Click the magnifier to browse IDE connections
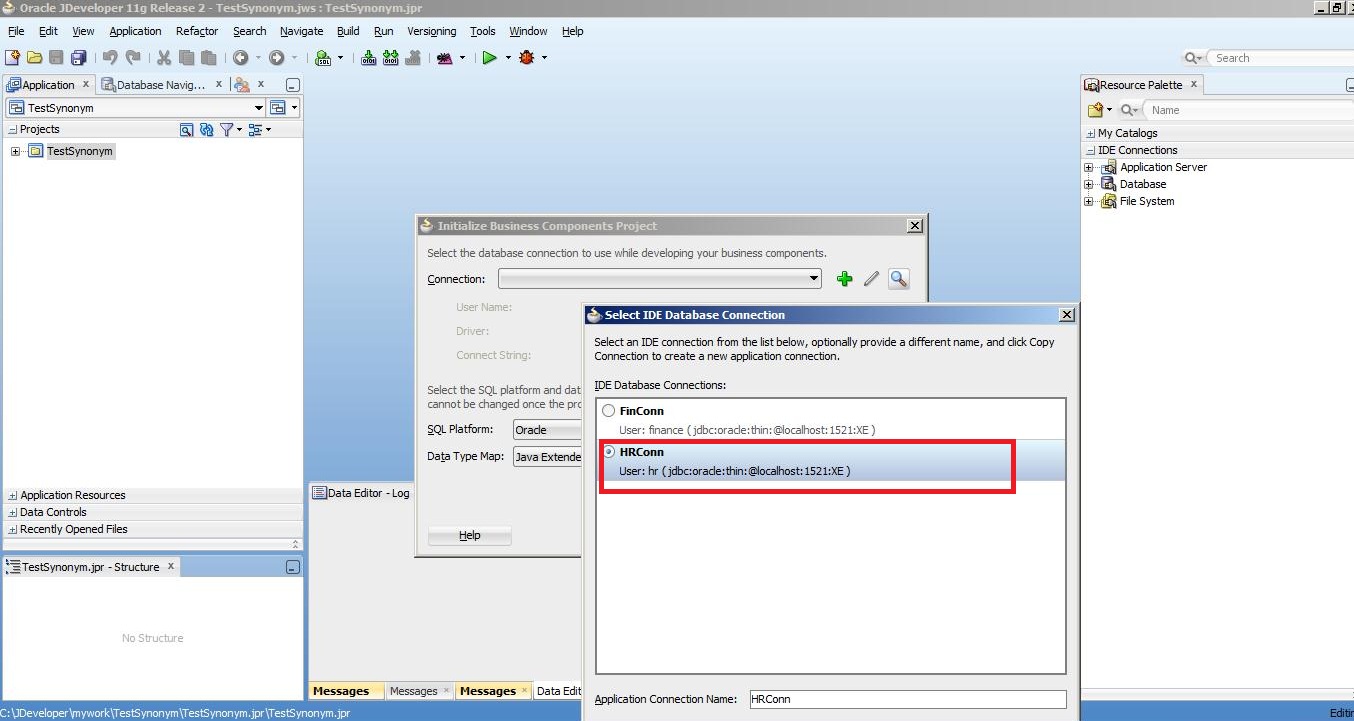This screenshot has height=721, width=1354. 899,279
